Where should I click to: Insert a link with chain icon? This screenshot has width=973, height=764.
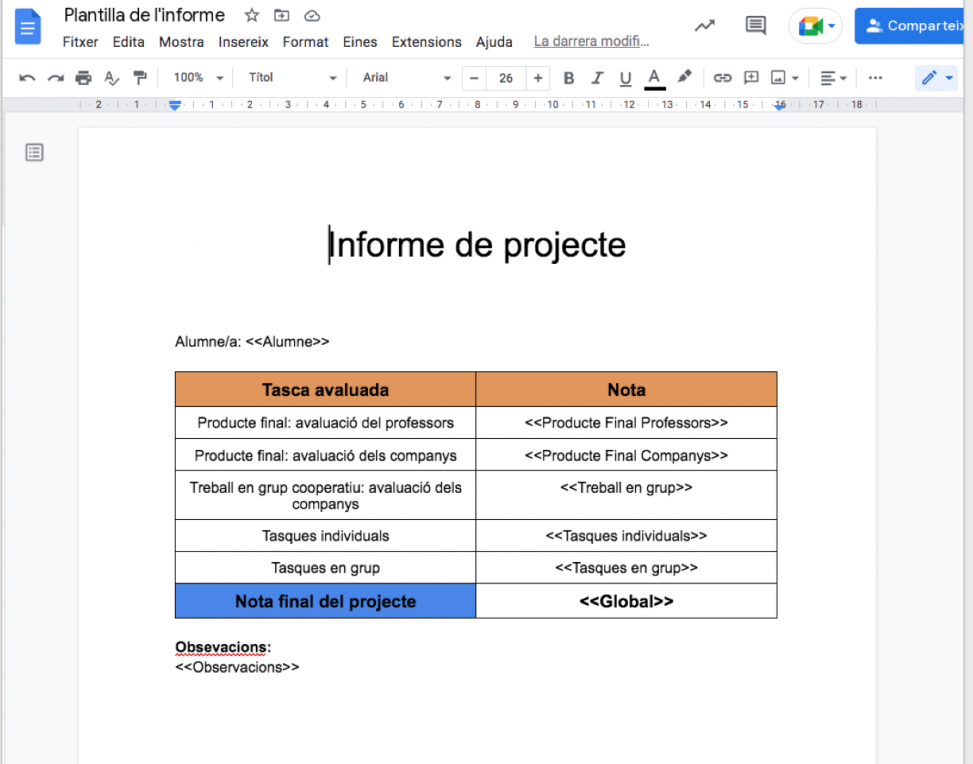[722, 78]
